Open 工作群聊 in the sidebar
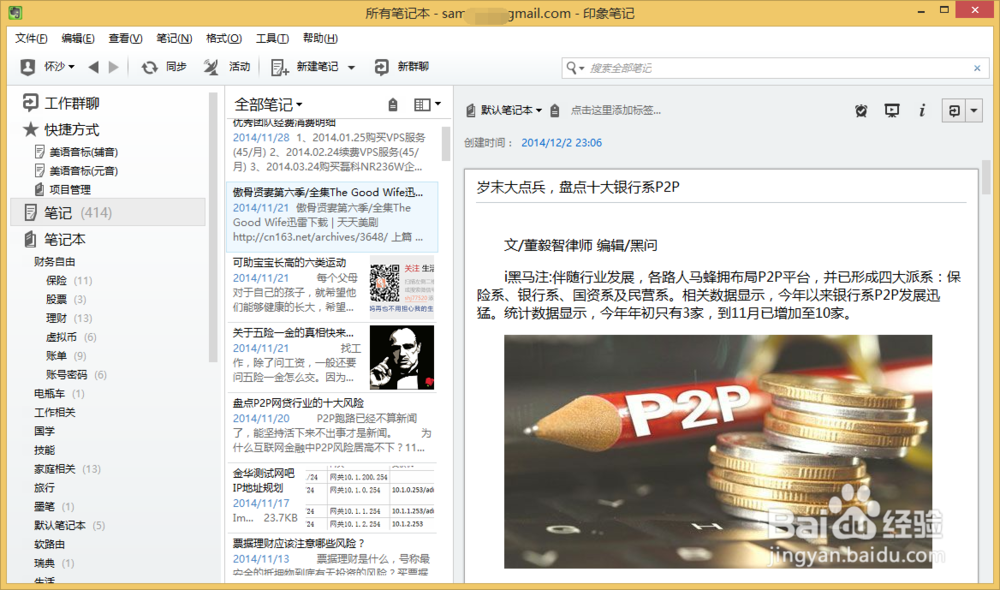Viewport: 1000px width, 590px height. pos(61,103)
